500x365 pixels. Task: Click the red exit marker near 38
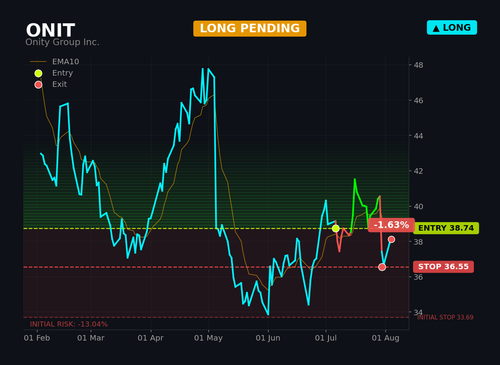click(391, 239)
